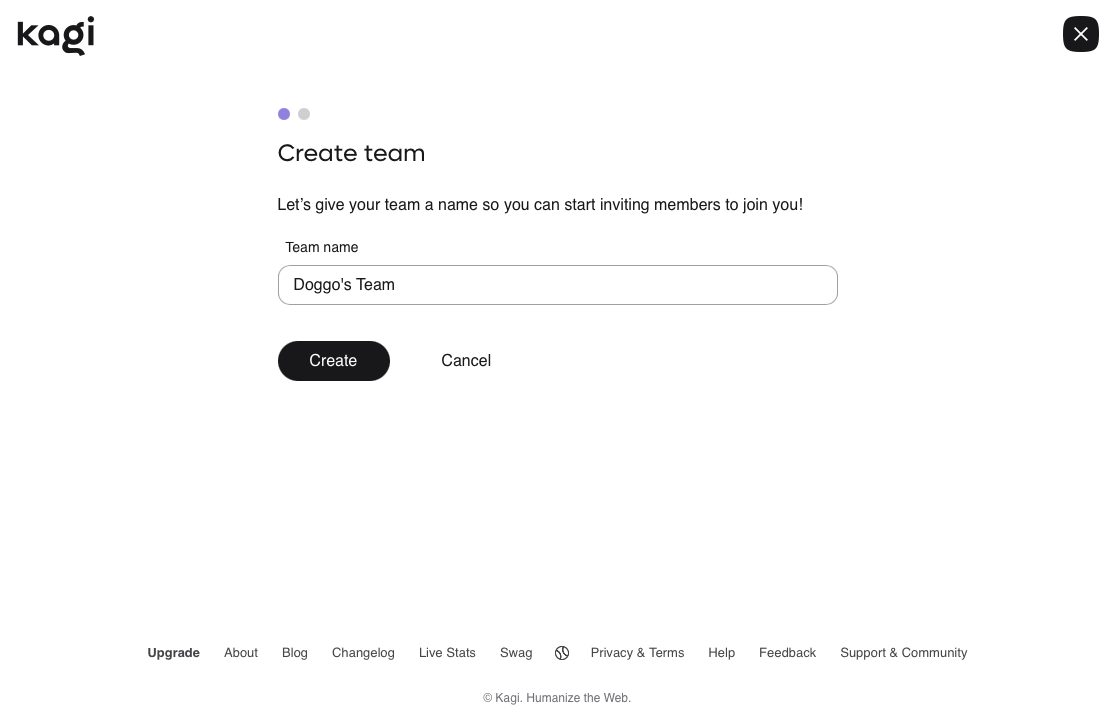Click the Create button
Screen dimensions: 1115x723
(x=333, y=361)
